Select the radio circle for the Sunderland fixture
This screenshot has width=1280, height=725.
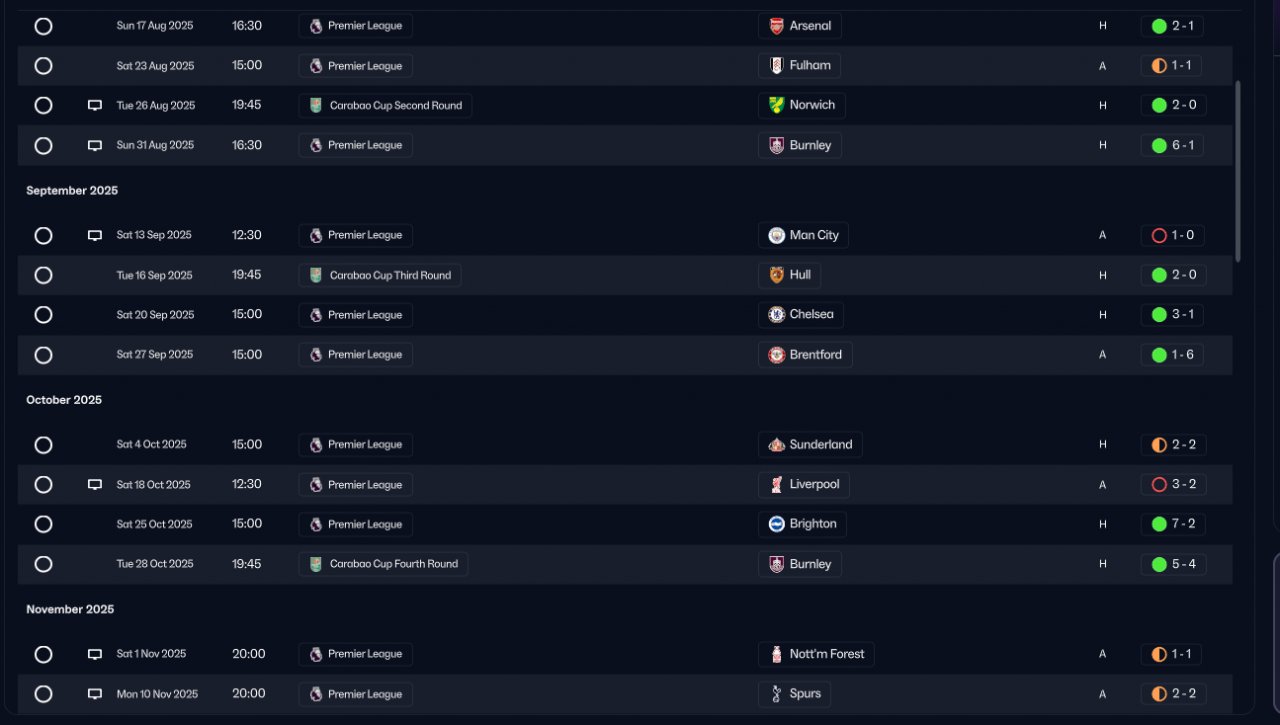pos(43,445)
